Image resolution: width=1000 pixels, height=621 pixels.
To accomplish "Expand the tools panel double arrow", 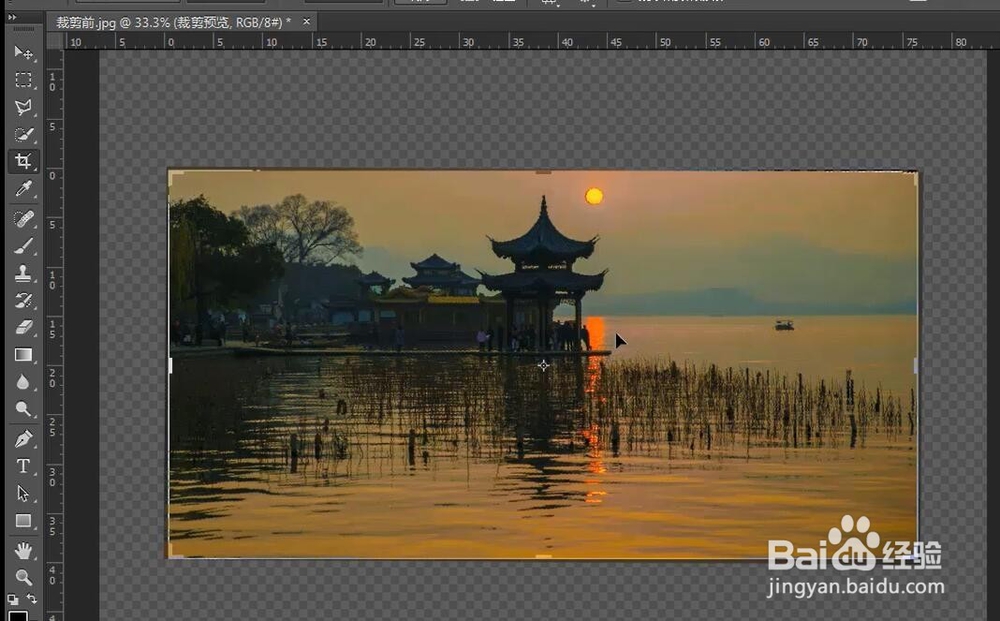I will point(12,17).
